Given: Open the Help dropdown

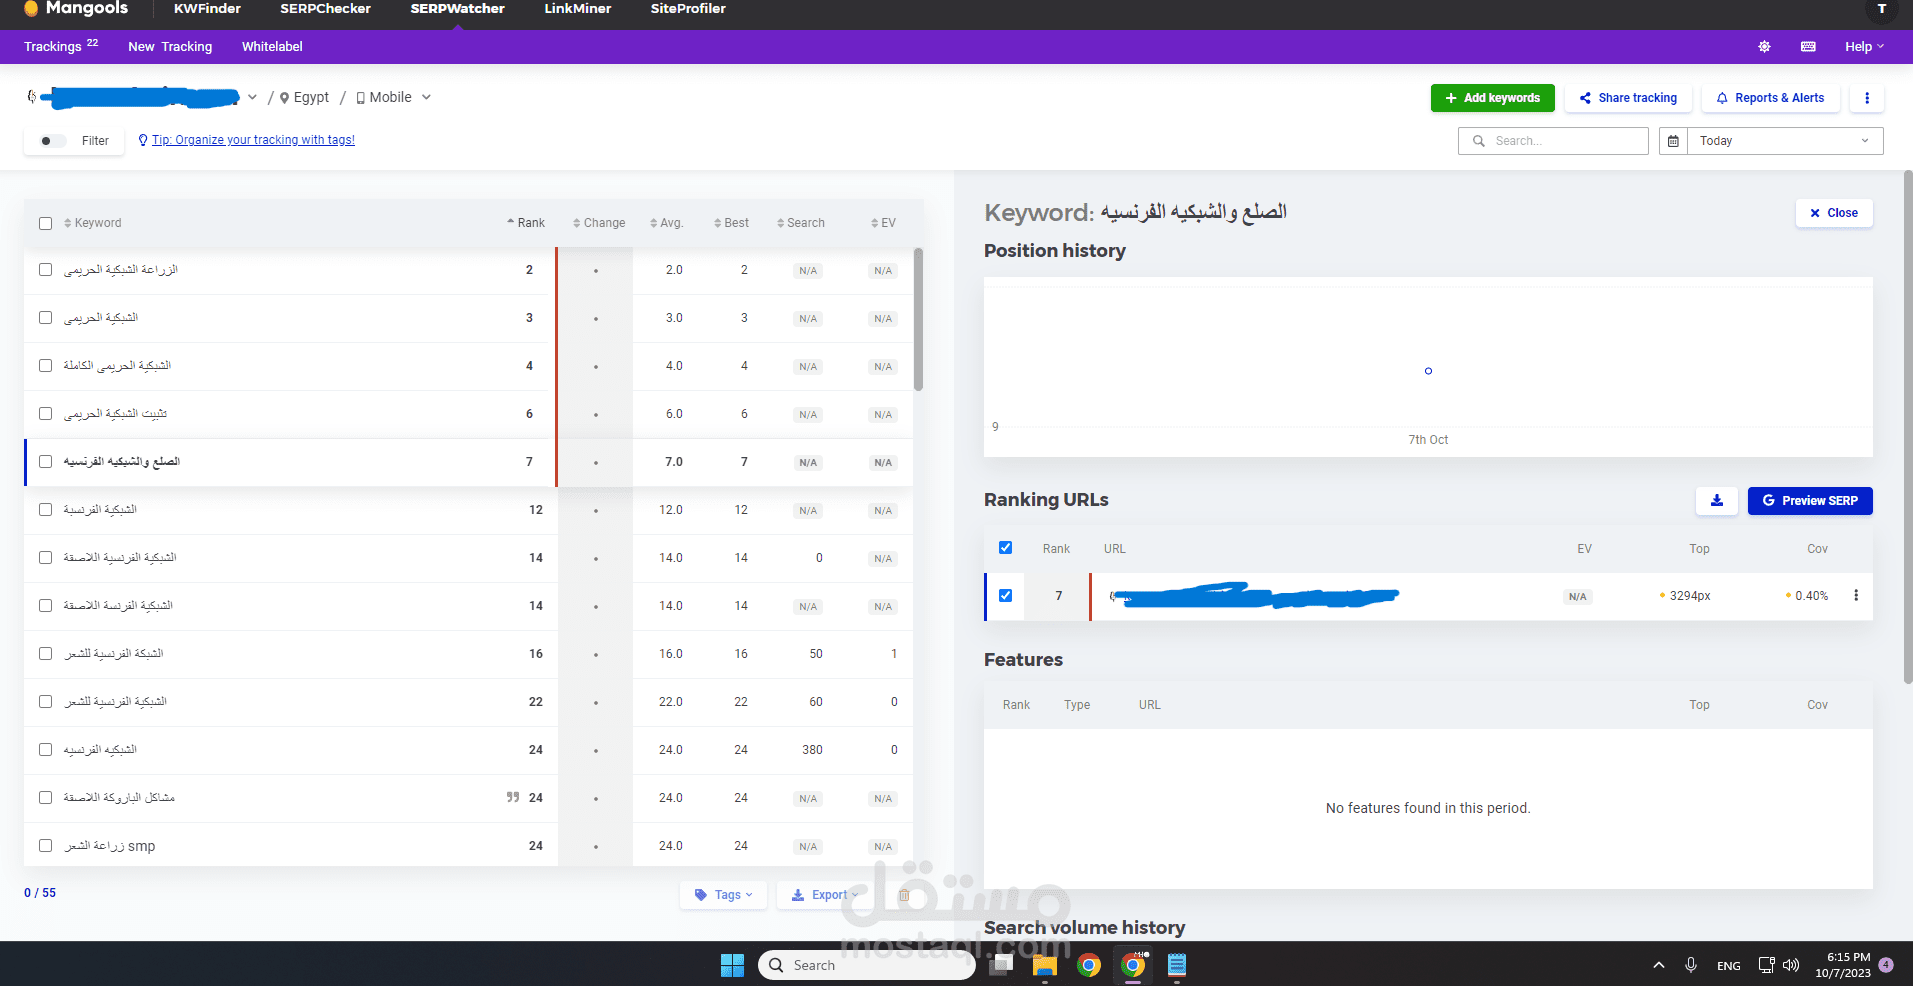Looking at the screenshot, I should 1864,47.
